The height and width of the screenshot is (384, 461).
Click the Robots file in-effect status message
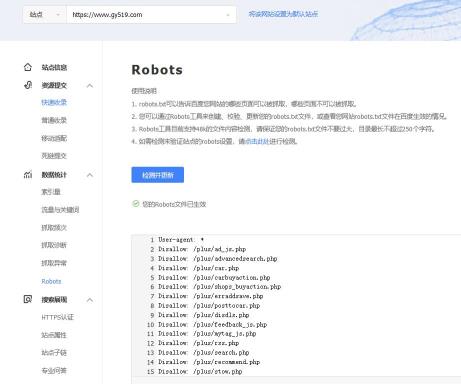pyautogui.click(x=174, y=204)
